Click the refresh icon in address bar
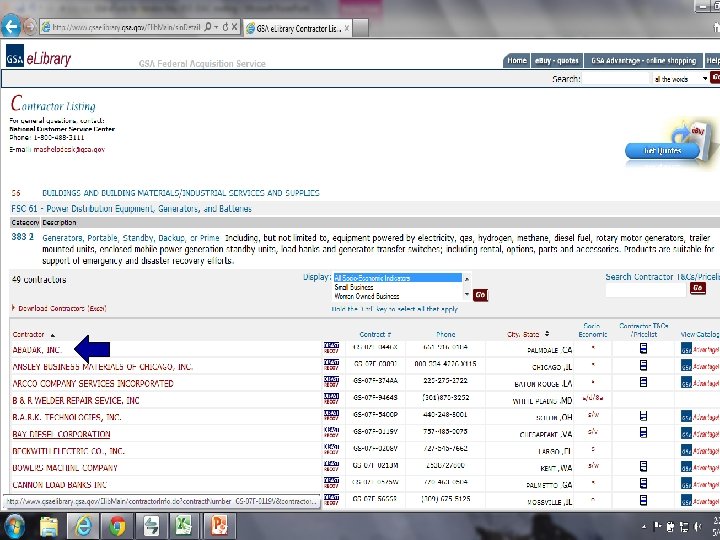 [x=225, y=27]
